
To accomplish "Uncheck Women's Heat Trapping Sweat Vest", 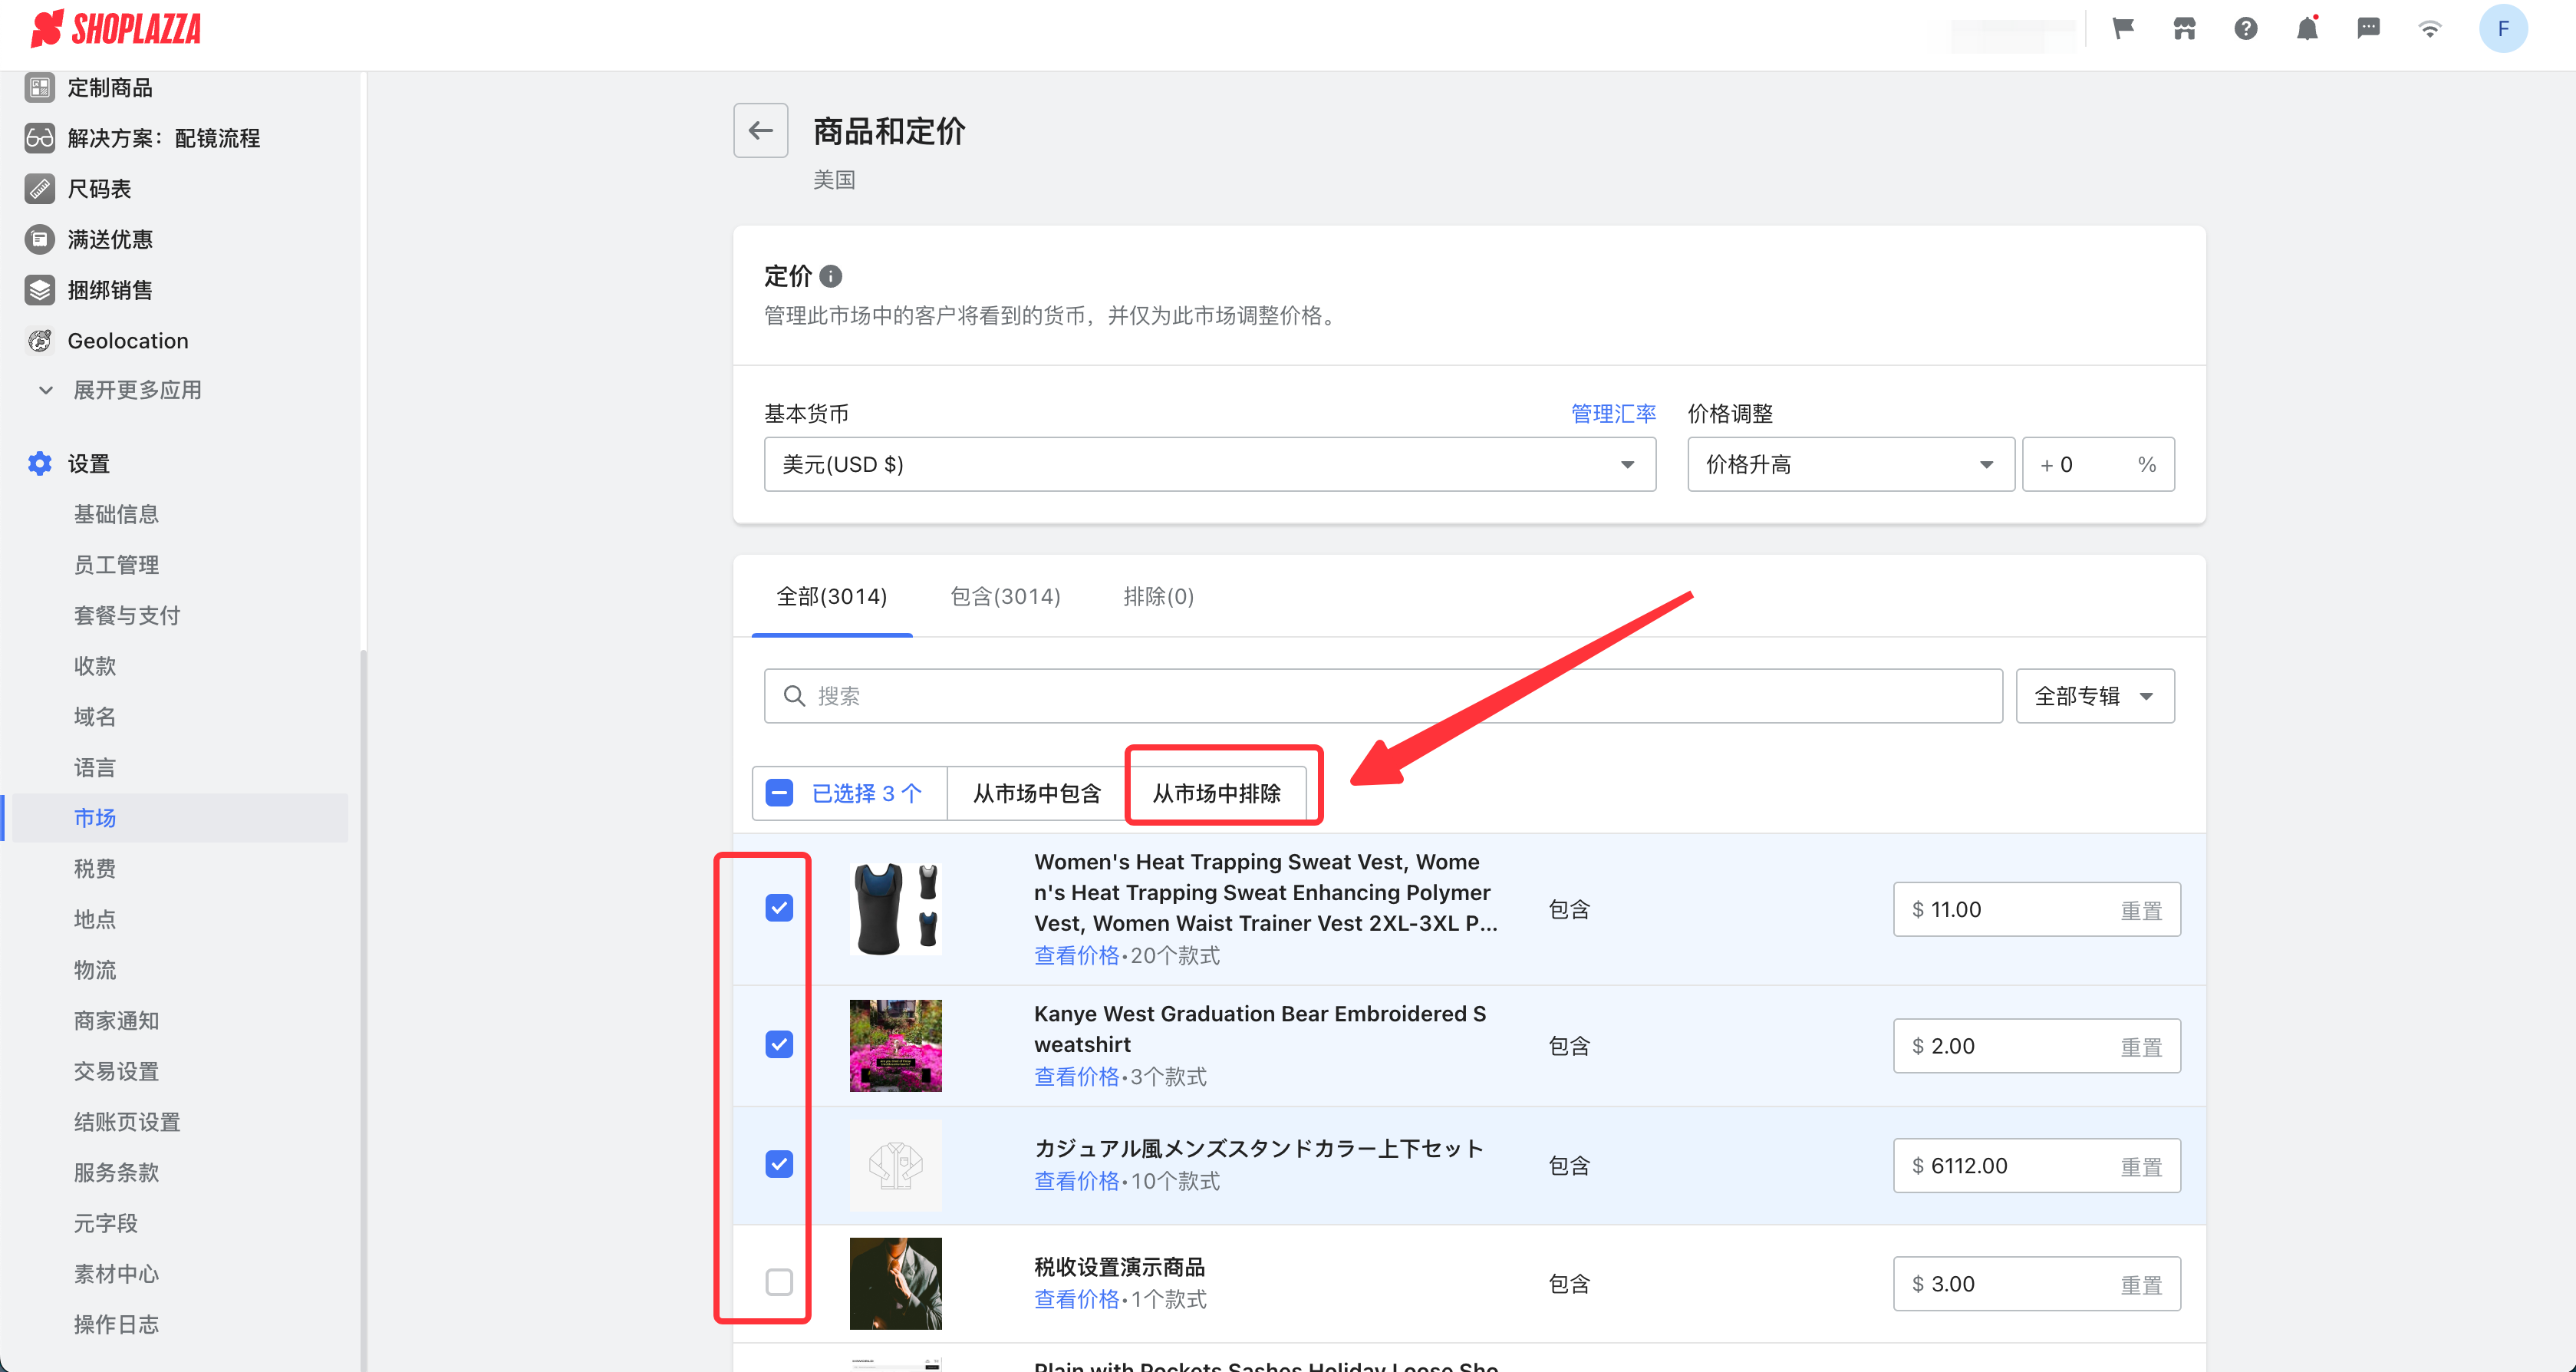I will point(779,908).
